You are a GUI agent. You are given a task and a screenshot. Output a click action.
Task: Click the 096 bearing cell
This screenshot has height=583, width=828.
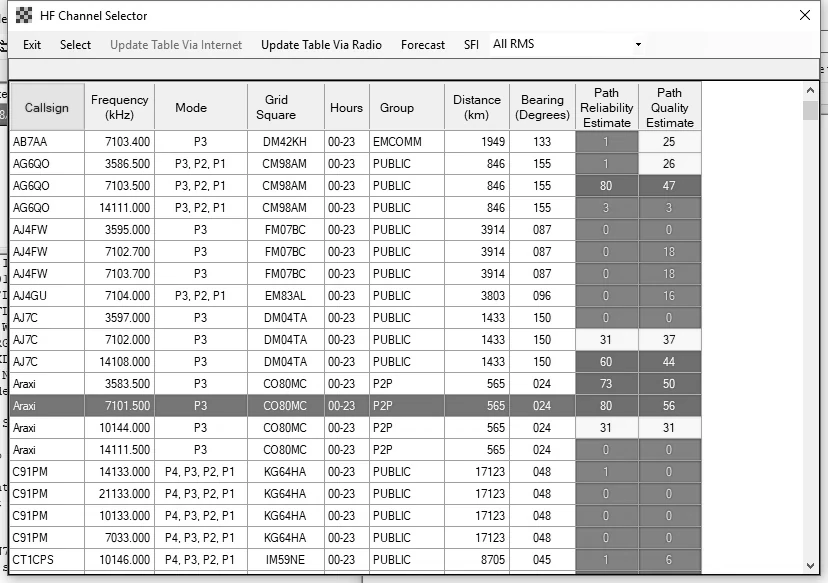pos(542,296)
